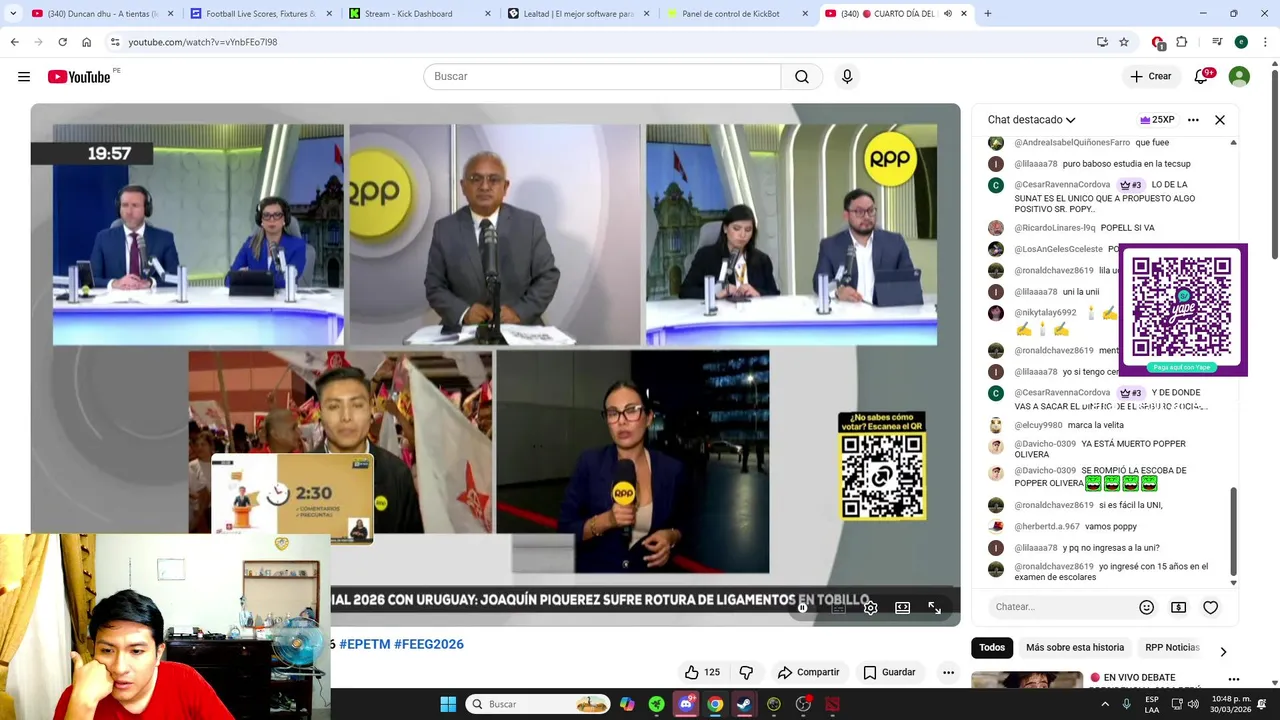Select the RPP Noticias chip
This screenshot has height=720, width=1280.
(x=1172, y=647)
